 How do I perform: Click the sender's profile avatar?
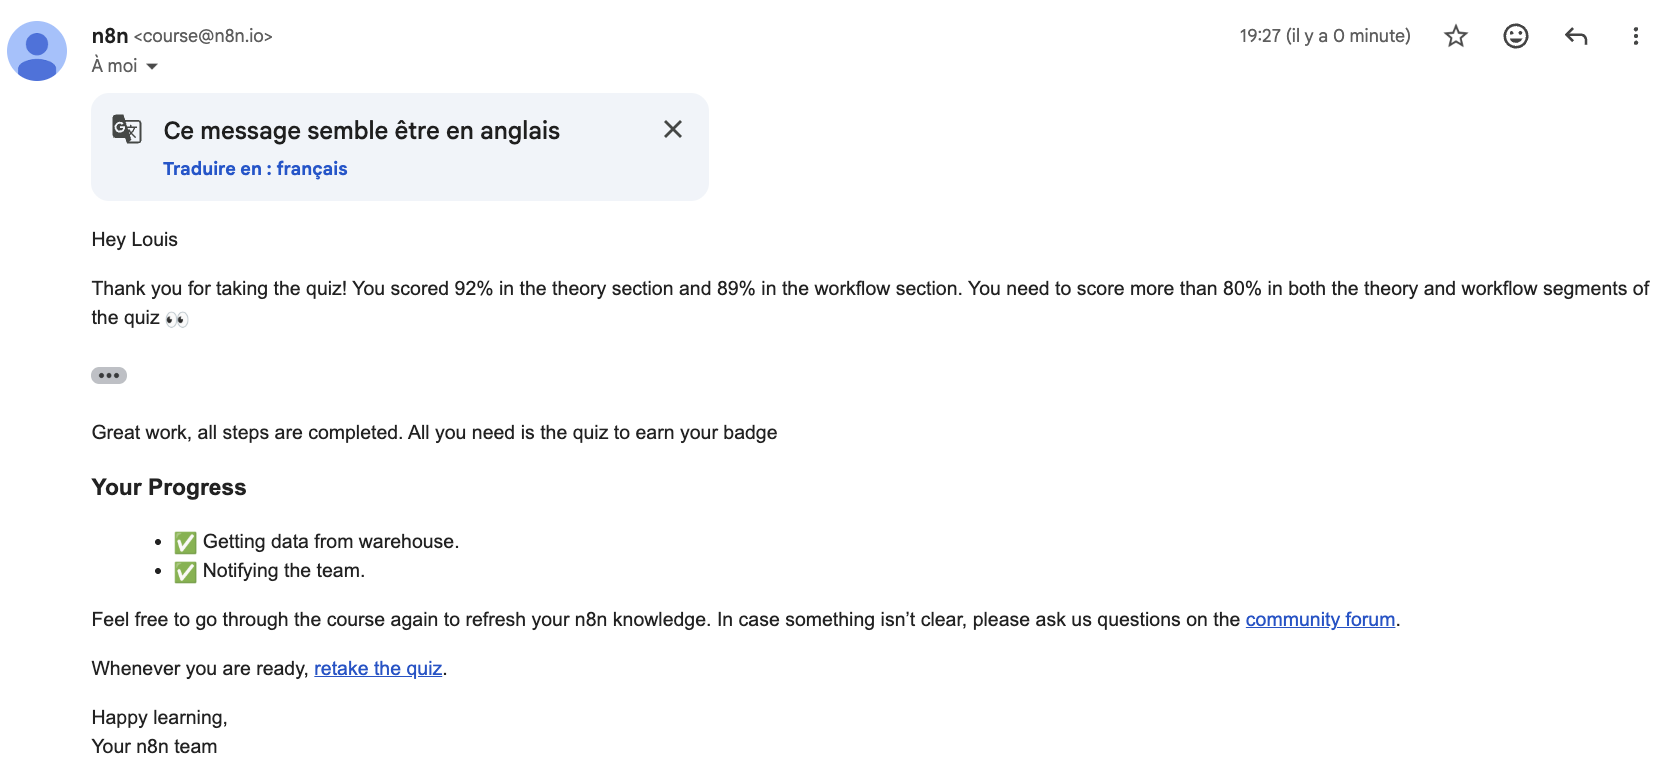37,51
